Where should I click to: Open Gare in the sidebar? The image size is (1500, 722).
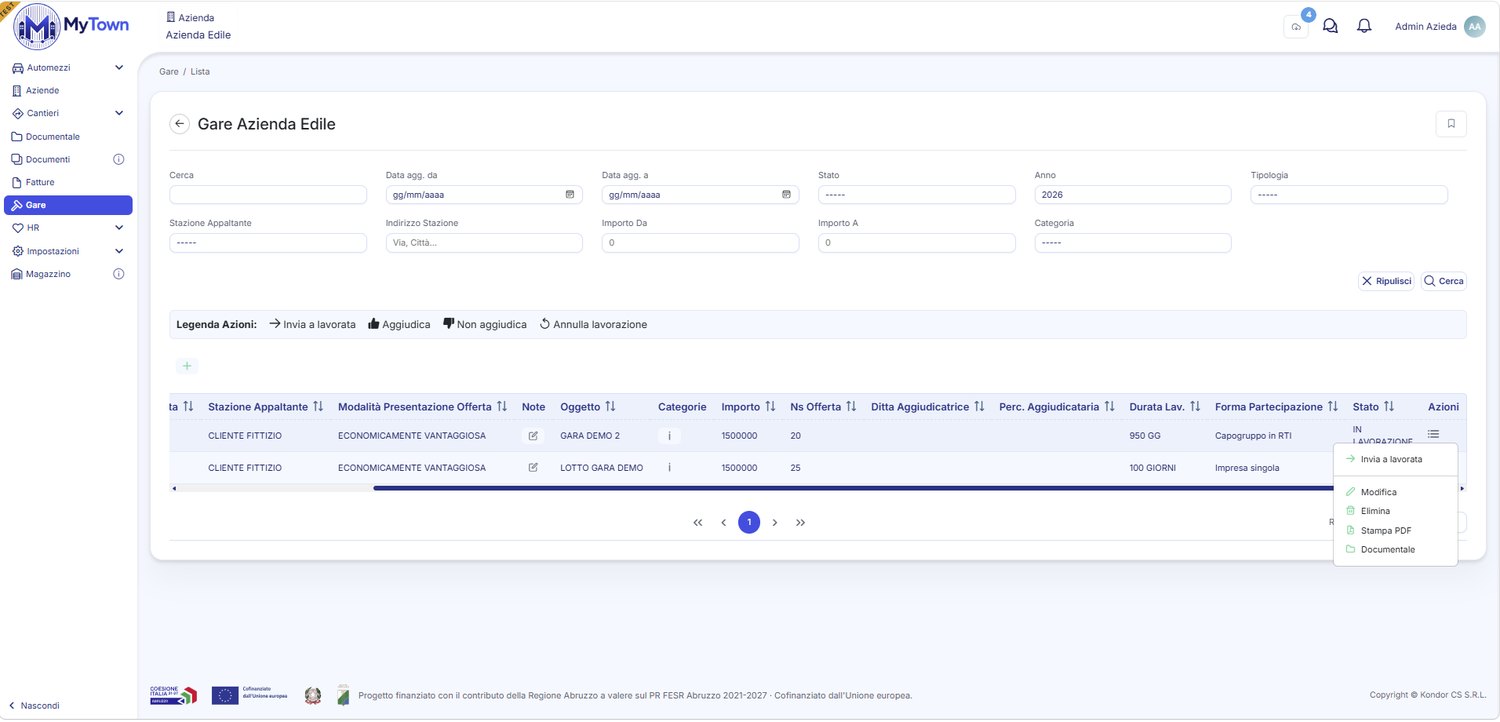[x=68, y=205]
